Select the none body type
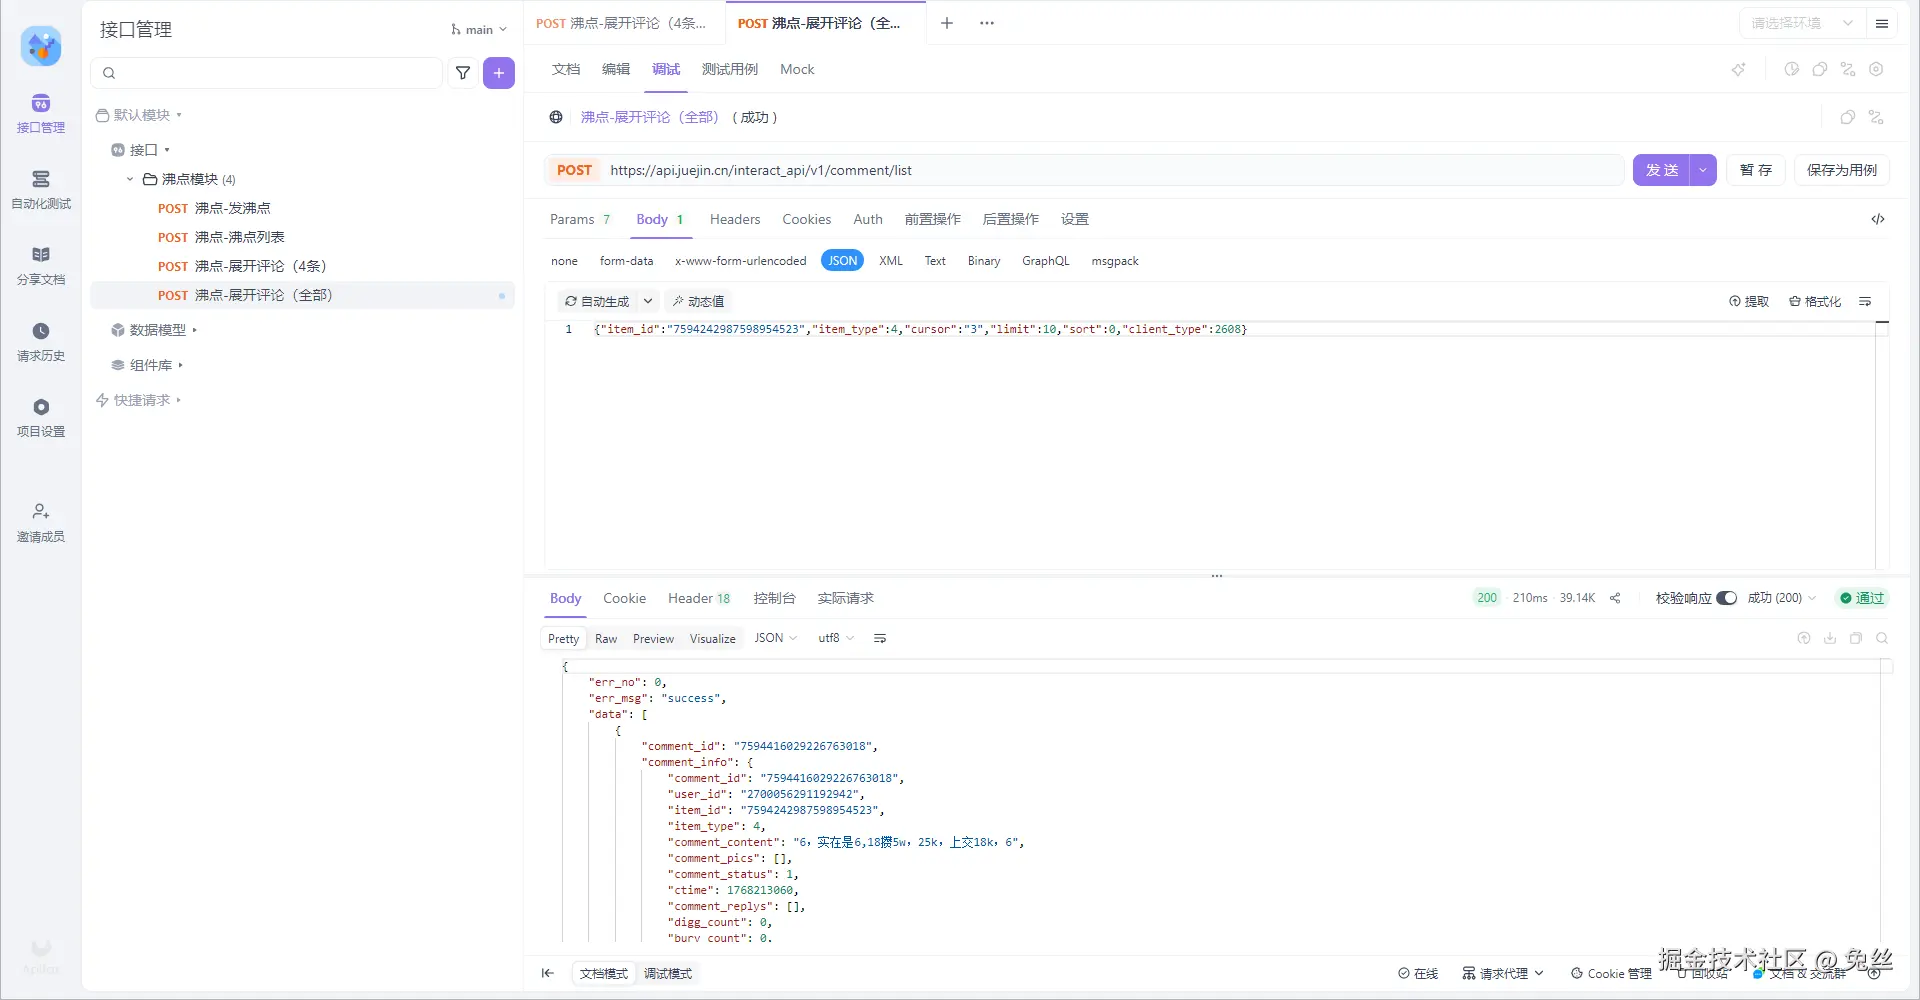 (564, 261)
